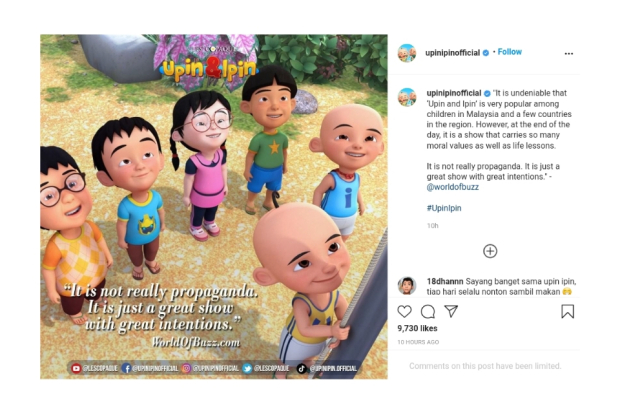Click the upinipinofficial username in caption

coord(454,93)
